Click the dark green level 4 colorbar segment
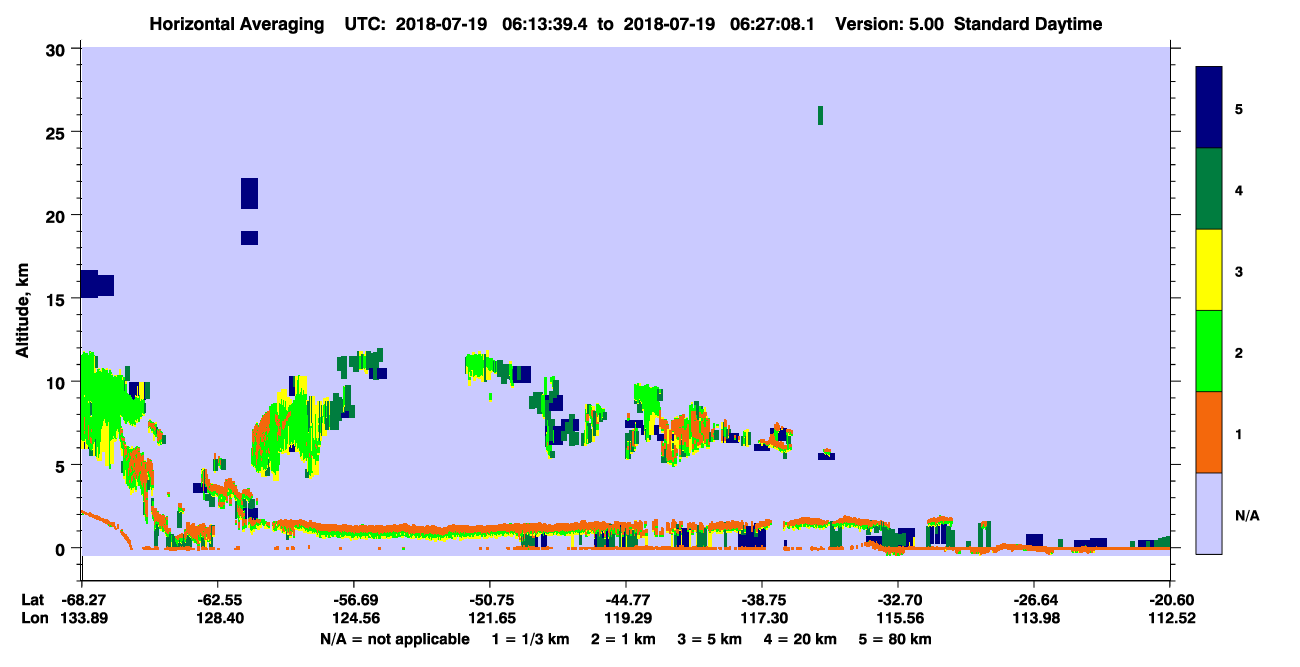 [x=1209, y=189]
